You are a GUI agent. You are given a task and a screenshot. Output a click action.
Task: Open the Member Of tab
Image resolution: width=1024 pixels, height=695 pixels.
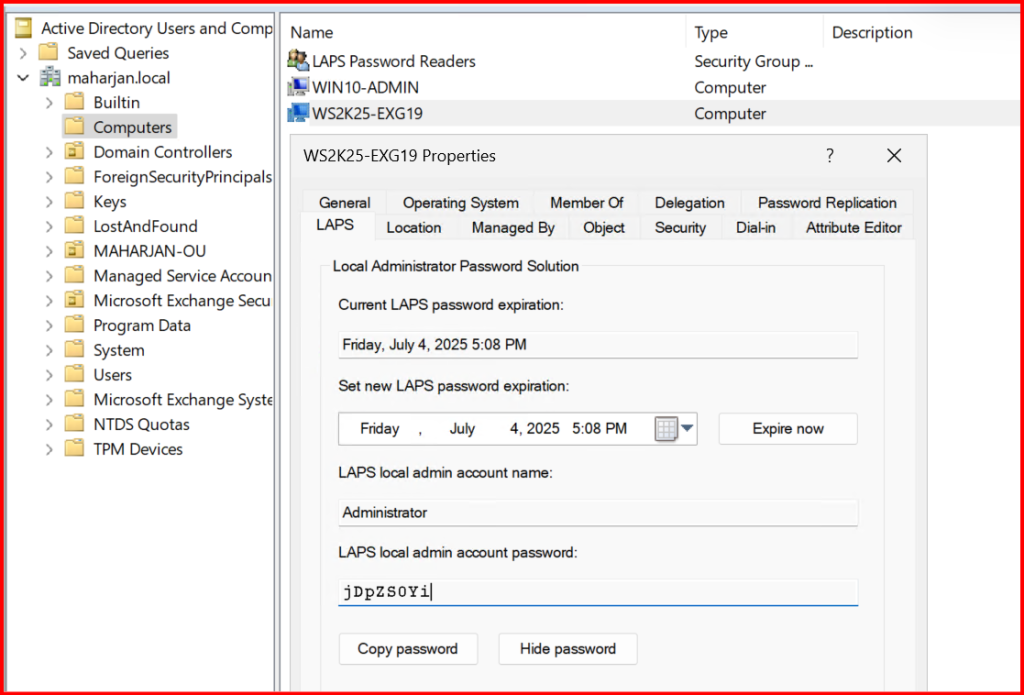pos(586,203)
